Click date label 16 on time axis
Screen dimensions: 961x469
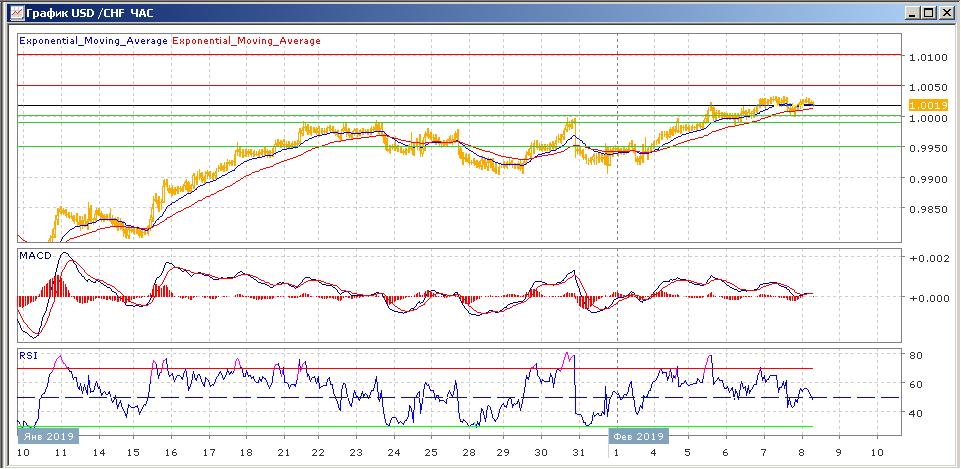coord(171,452)
